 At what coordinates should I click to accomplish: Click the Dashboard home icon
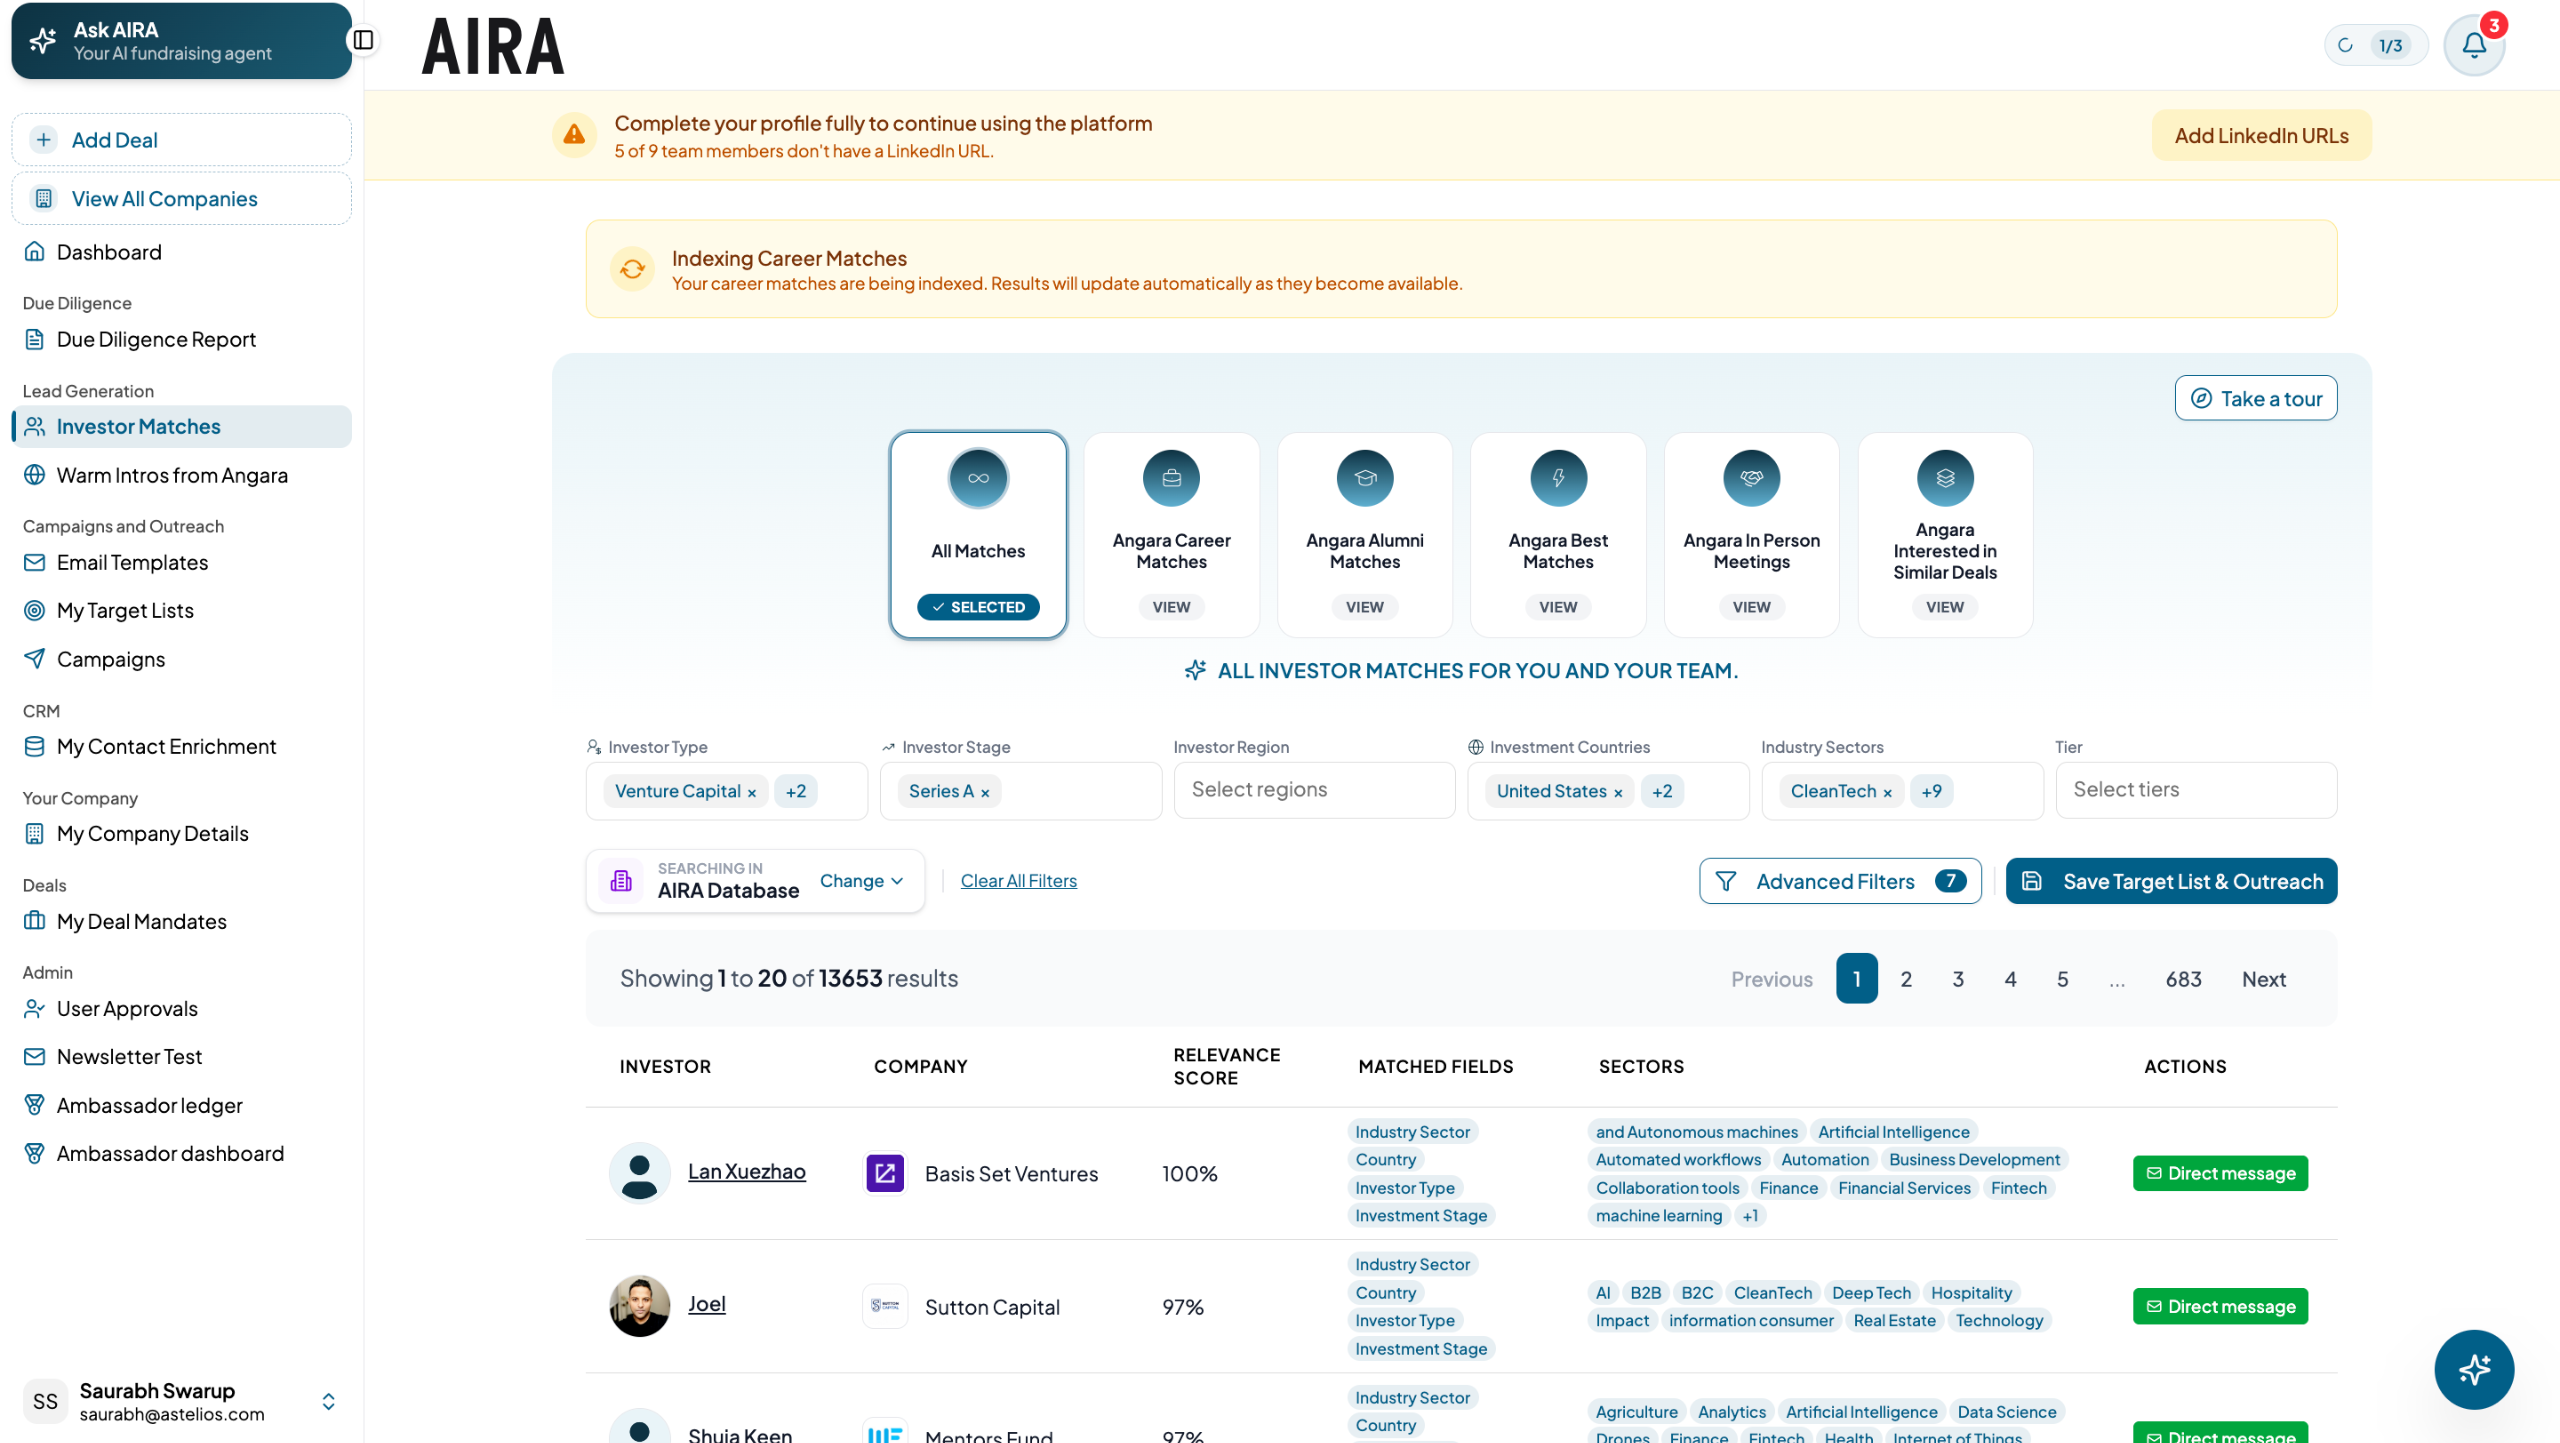coord(35,251)
